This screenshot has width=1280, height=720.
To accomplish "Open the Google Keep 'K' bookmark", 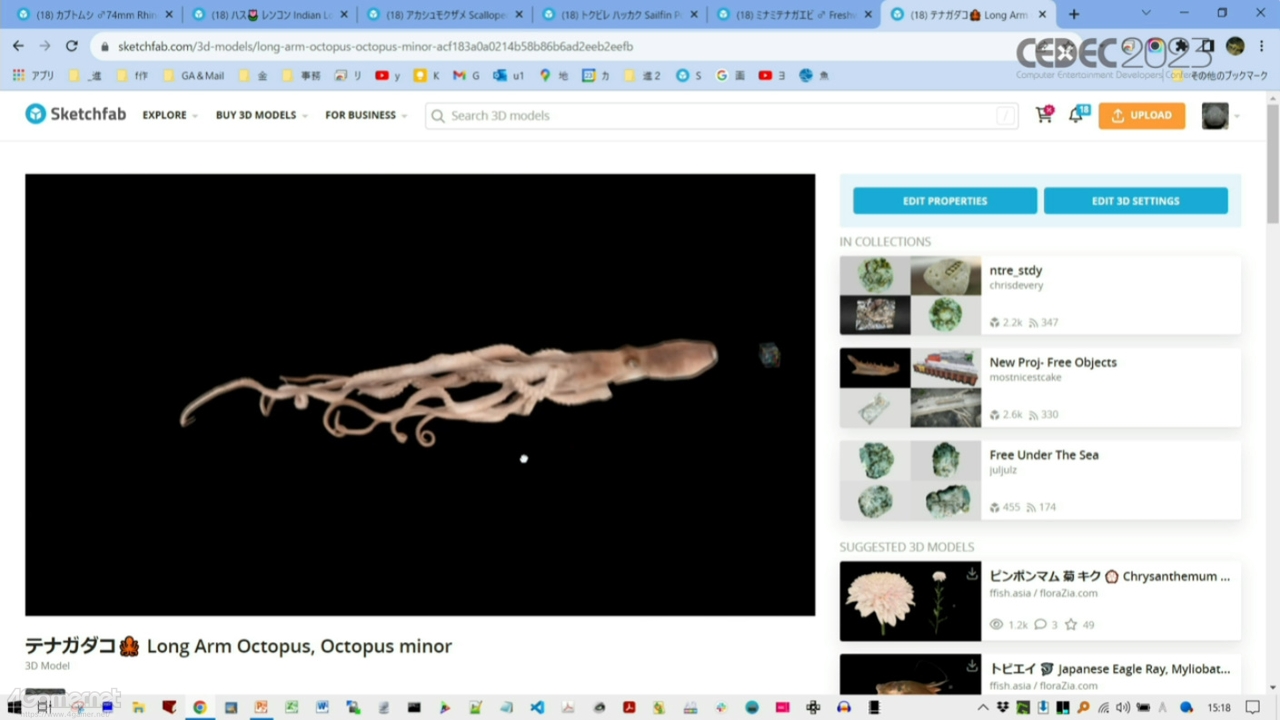I will [426, 76].
